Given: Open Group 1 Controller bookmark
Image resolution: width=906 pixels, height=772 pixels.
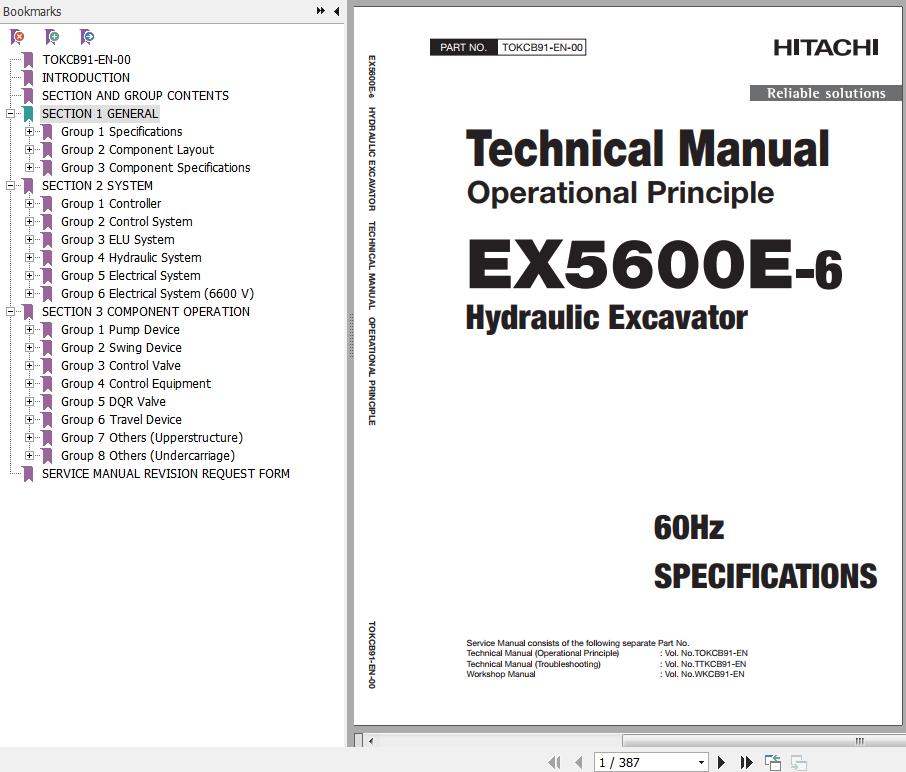Looking at the screenshot, I should coord(111,203).
